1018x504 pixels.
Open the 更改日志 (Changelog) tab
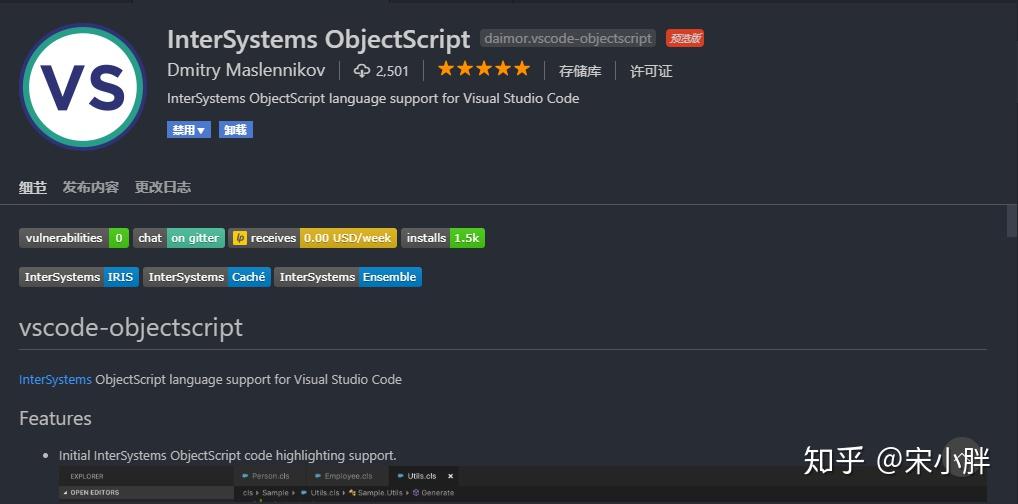pos(163,187)
